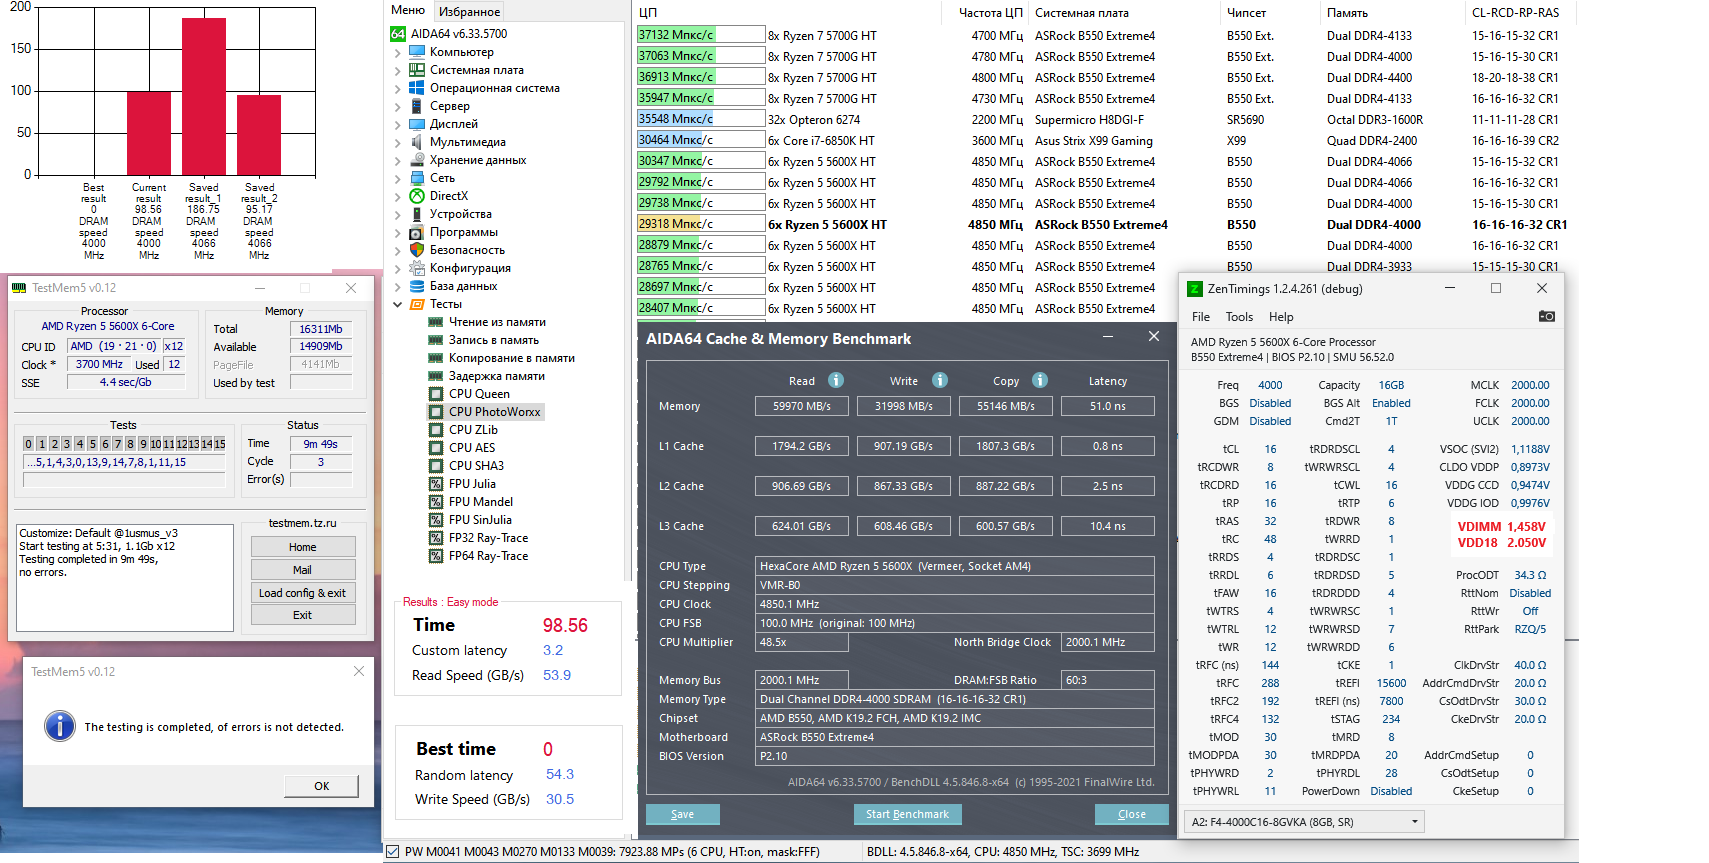Image resolution: width=1709 pixels, height=863 pixels.
Task: Expand the Системная плата tree node
Action: [x=398, y=70]
